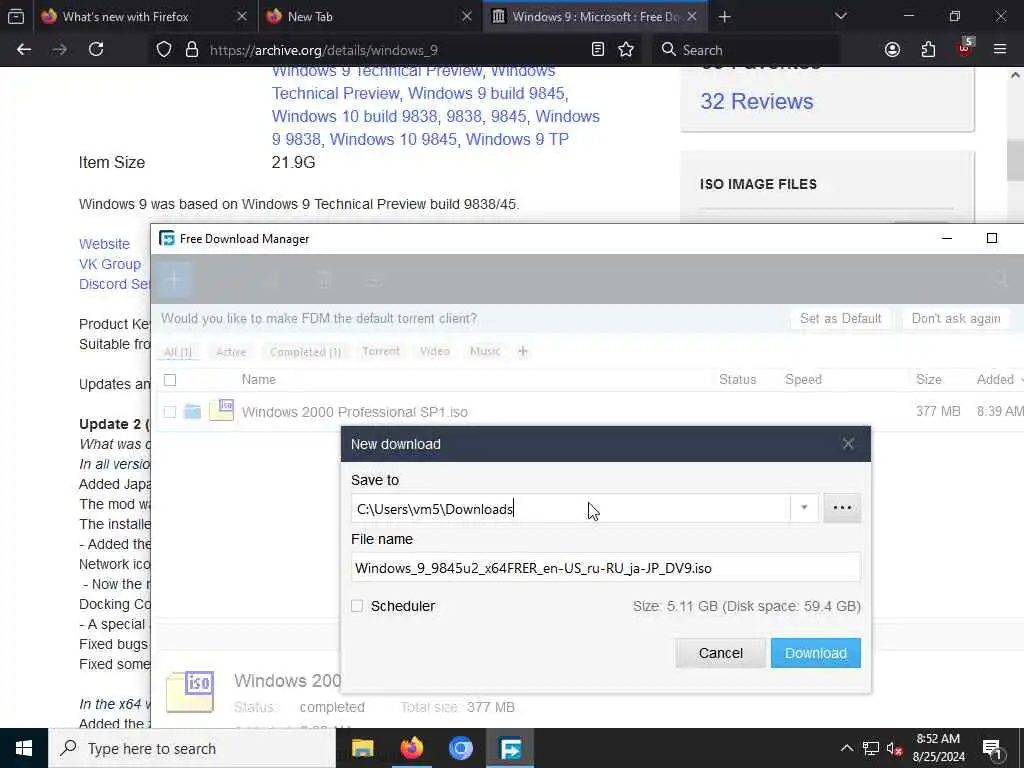
Task: Select the Active filter tab
Action: click(x=231, y=352)
